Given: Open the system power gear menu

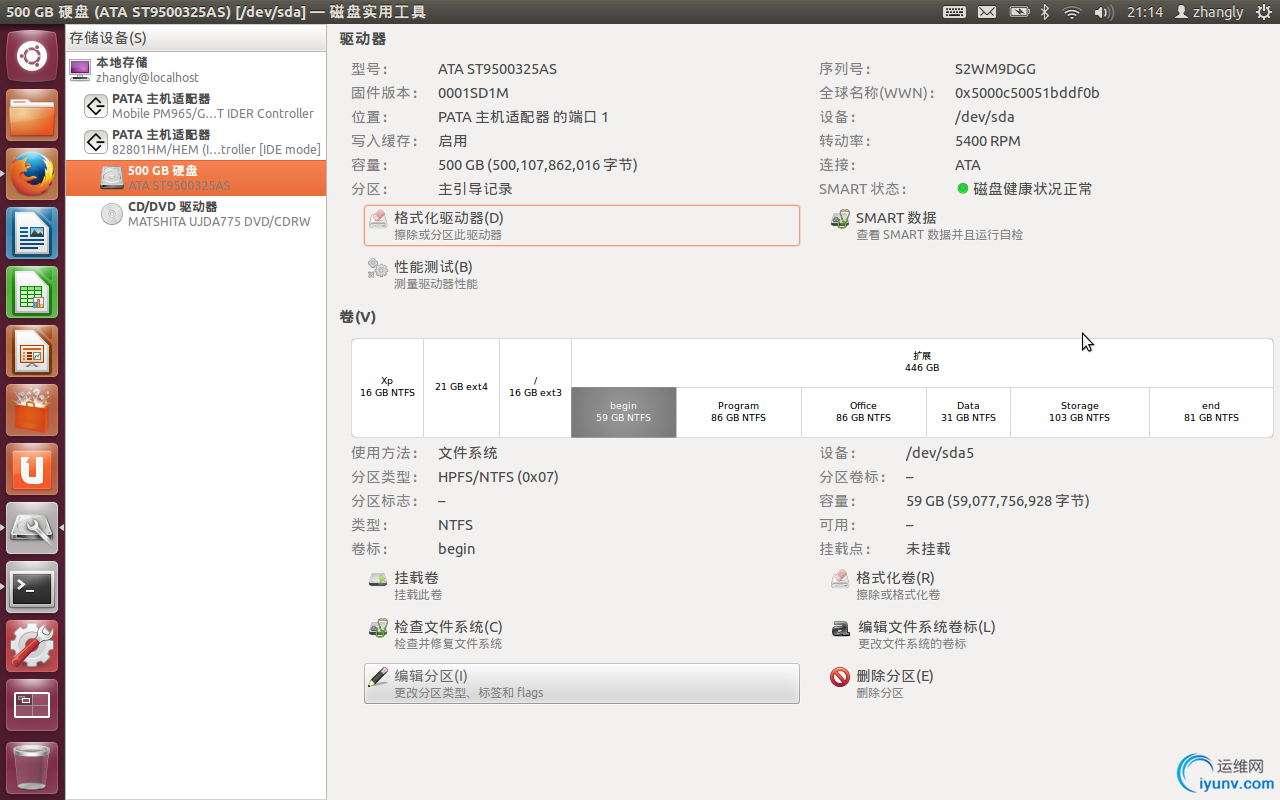Looking at the screenshot, I should tap(1262, 12).
